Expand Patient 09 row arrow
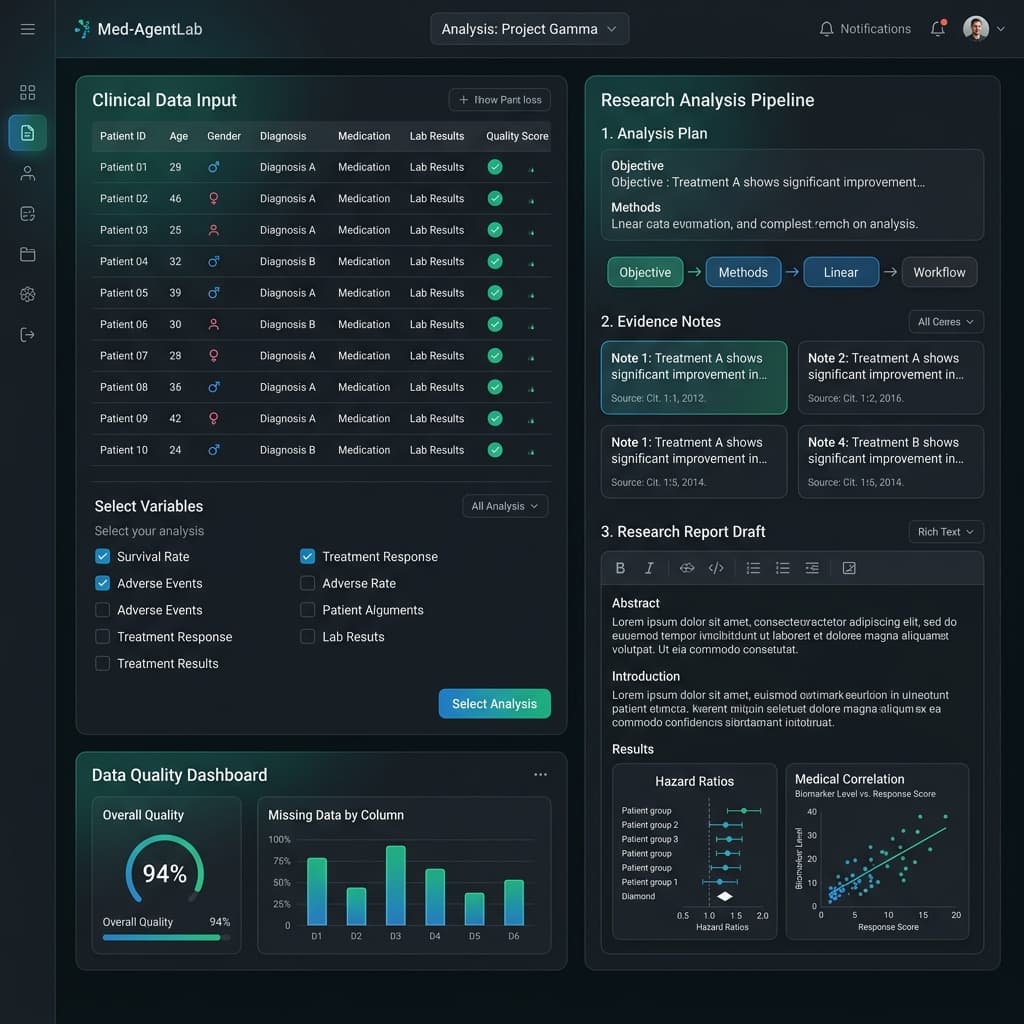1024x1024 pixels. [532, 421]
